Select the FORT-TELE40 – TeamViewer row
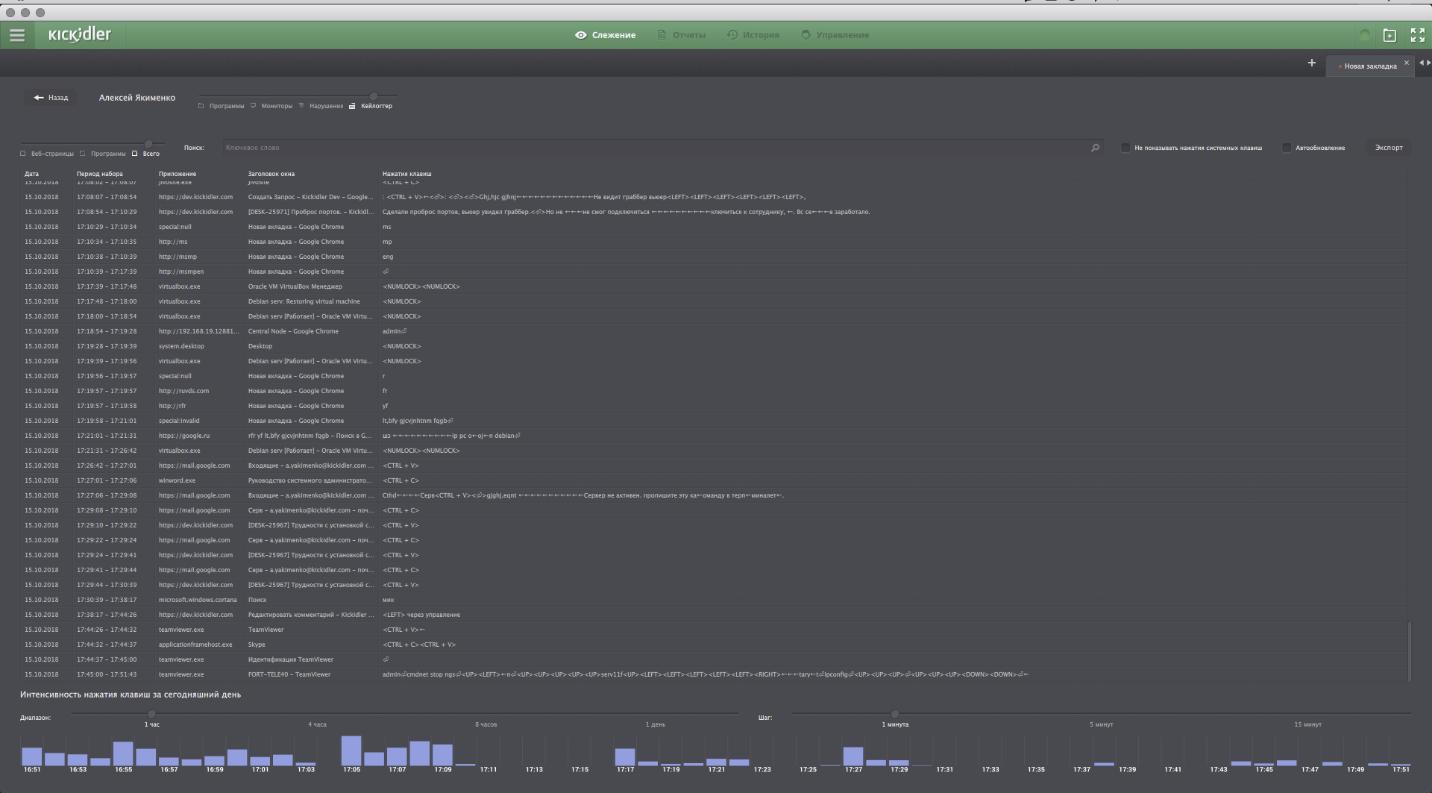The image size is (1432, 793). tap(712, 675)
